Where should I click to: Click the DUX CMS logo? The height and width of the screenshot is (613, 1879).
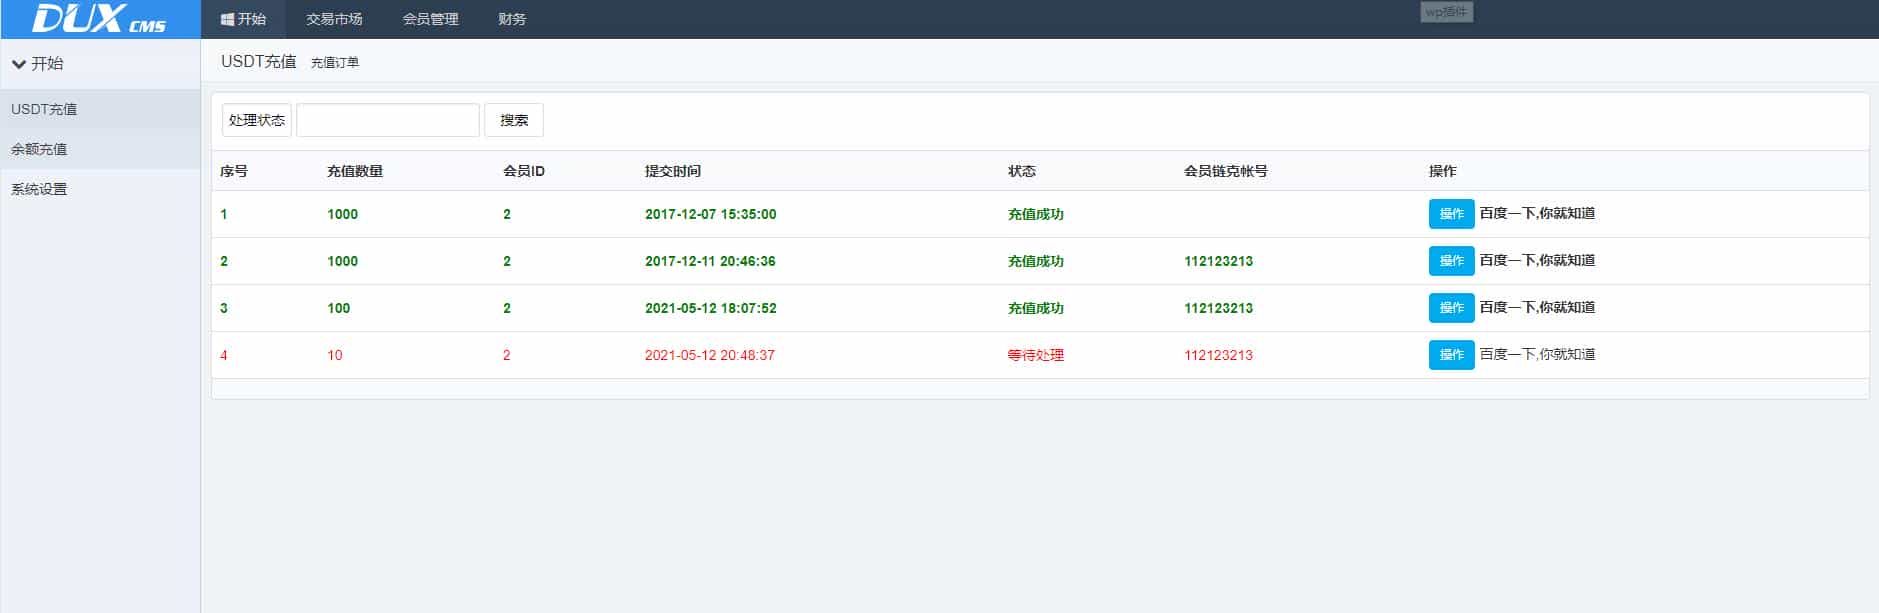(99, 19)
